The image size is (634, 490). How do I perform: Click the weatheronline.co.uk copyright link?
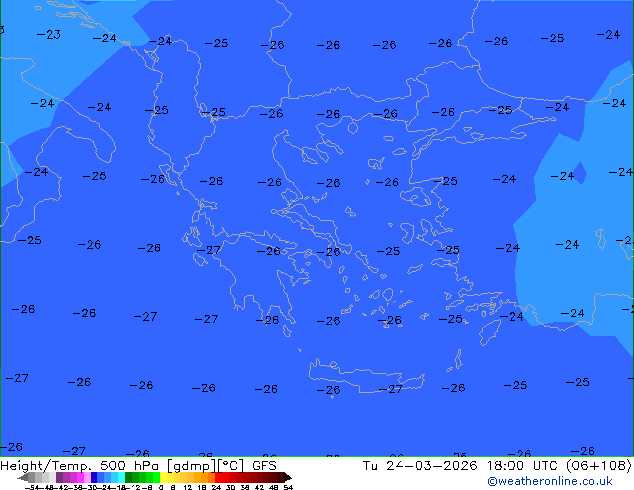click(549, 481)
